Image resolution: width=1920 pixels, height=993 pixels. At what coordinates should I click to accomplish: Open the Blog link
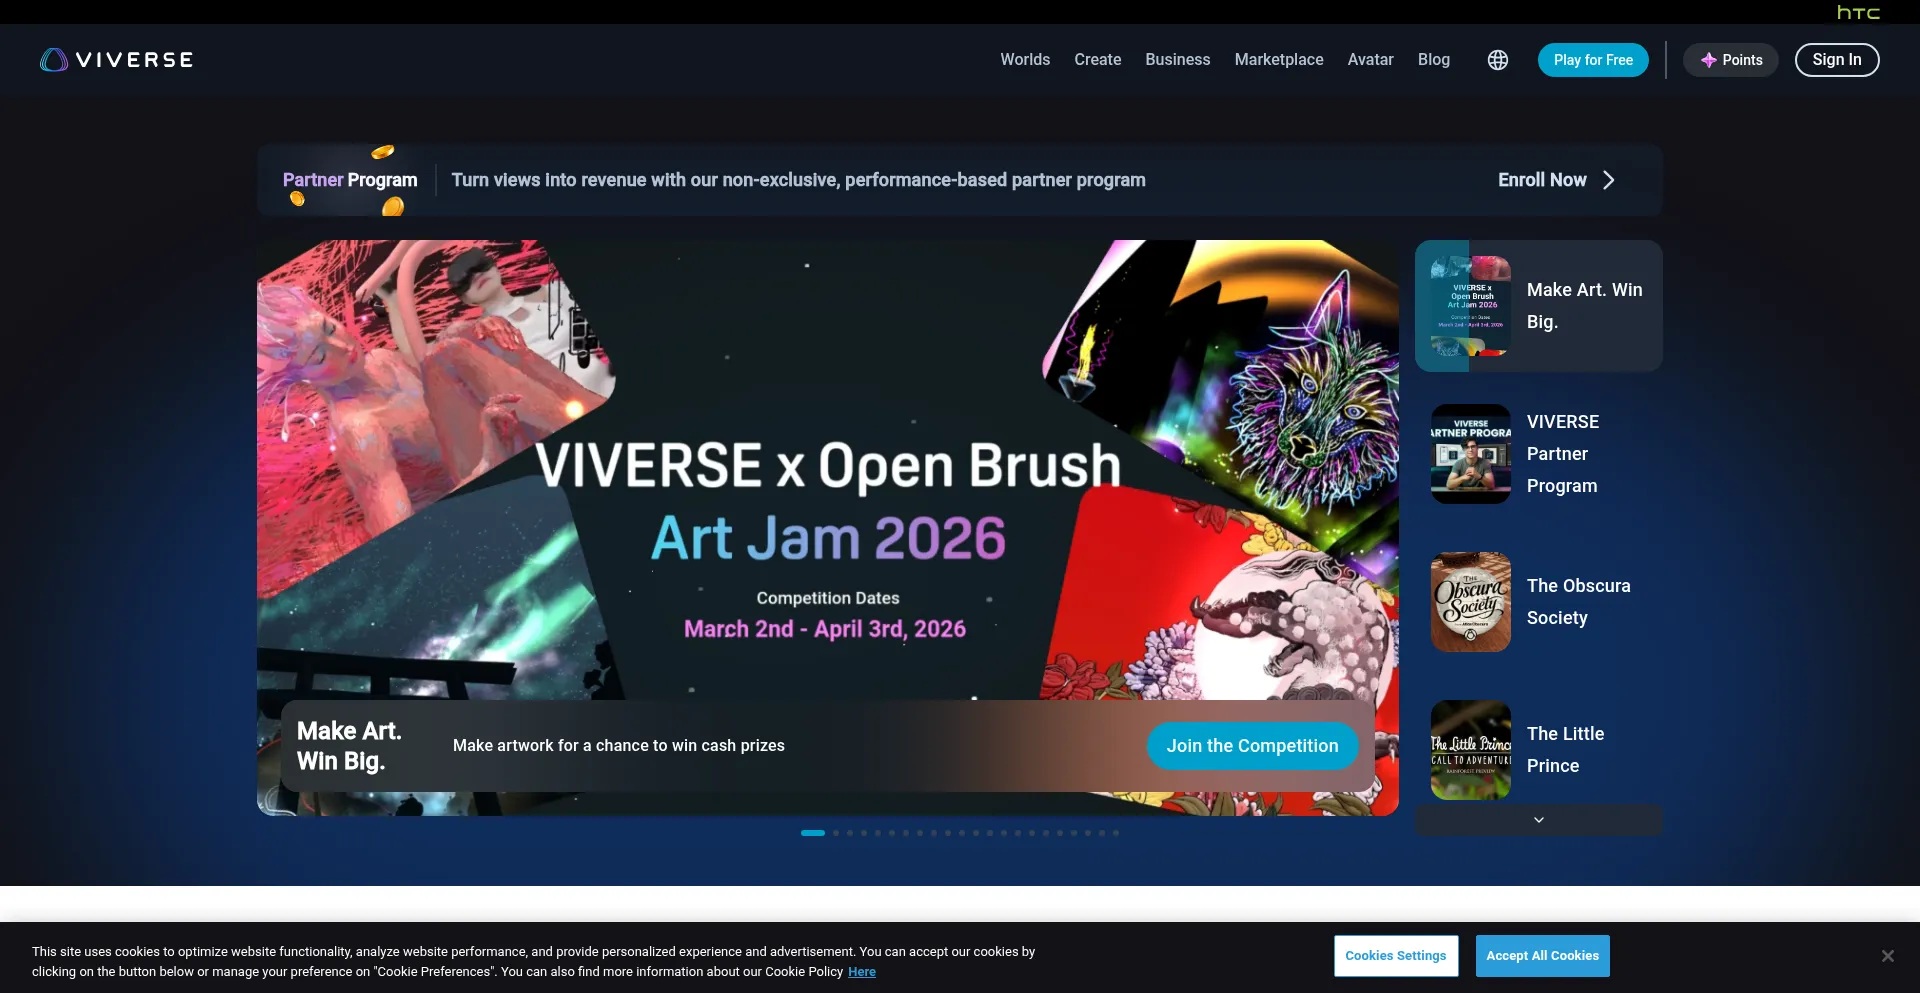[1433, 60]
